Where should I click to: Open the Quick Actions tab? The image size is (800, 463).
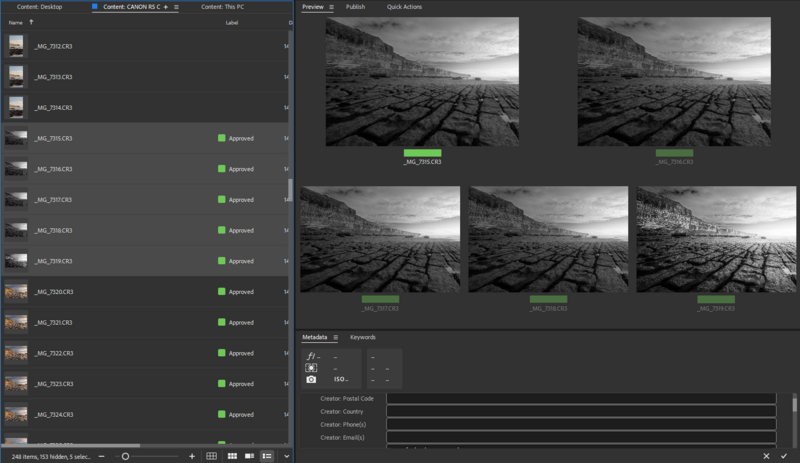pyautogui.click(x=404, y=7)
